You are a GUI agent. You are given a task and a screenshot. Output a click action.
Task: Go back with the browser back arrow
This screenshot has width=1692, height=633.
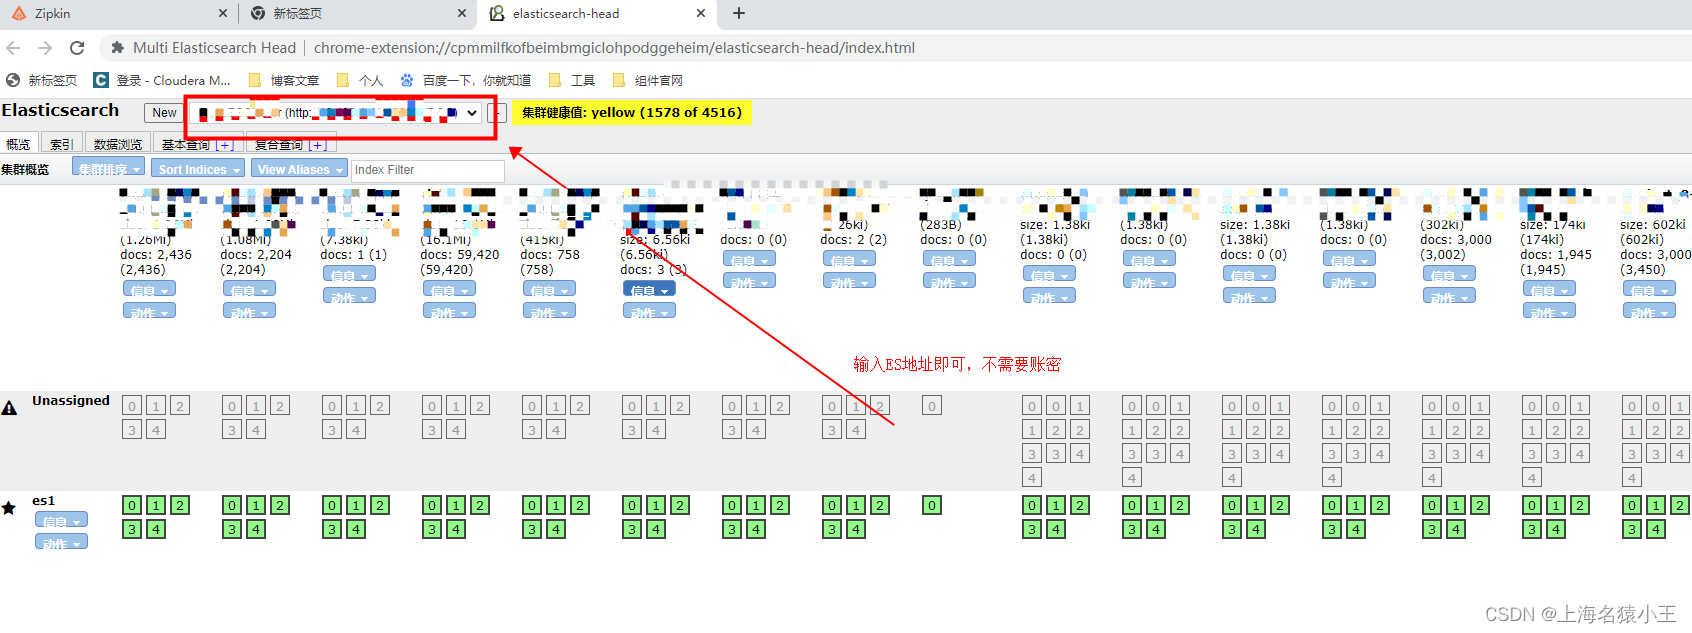coord(13,48)
